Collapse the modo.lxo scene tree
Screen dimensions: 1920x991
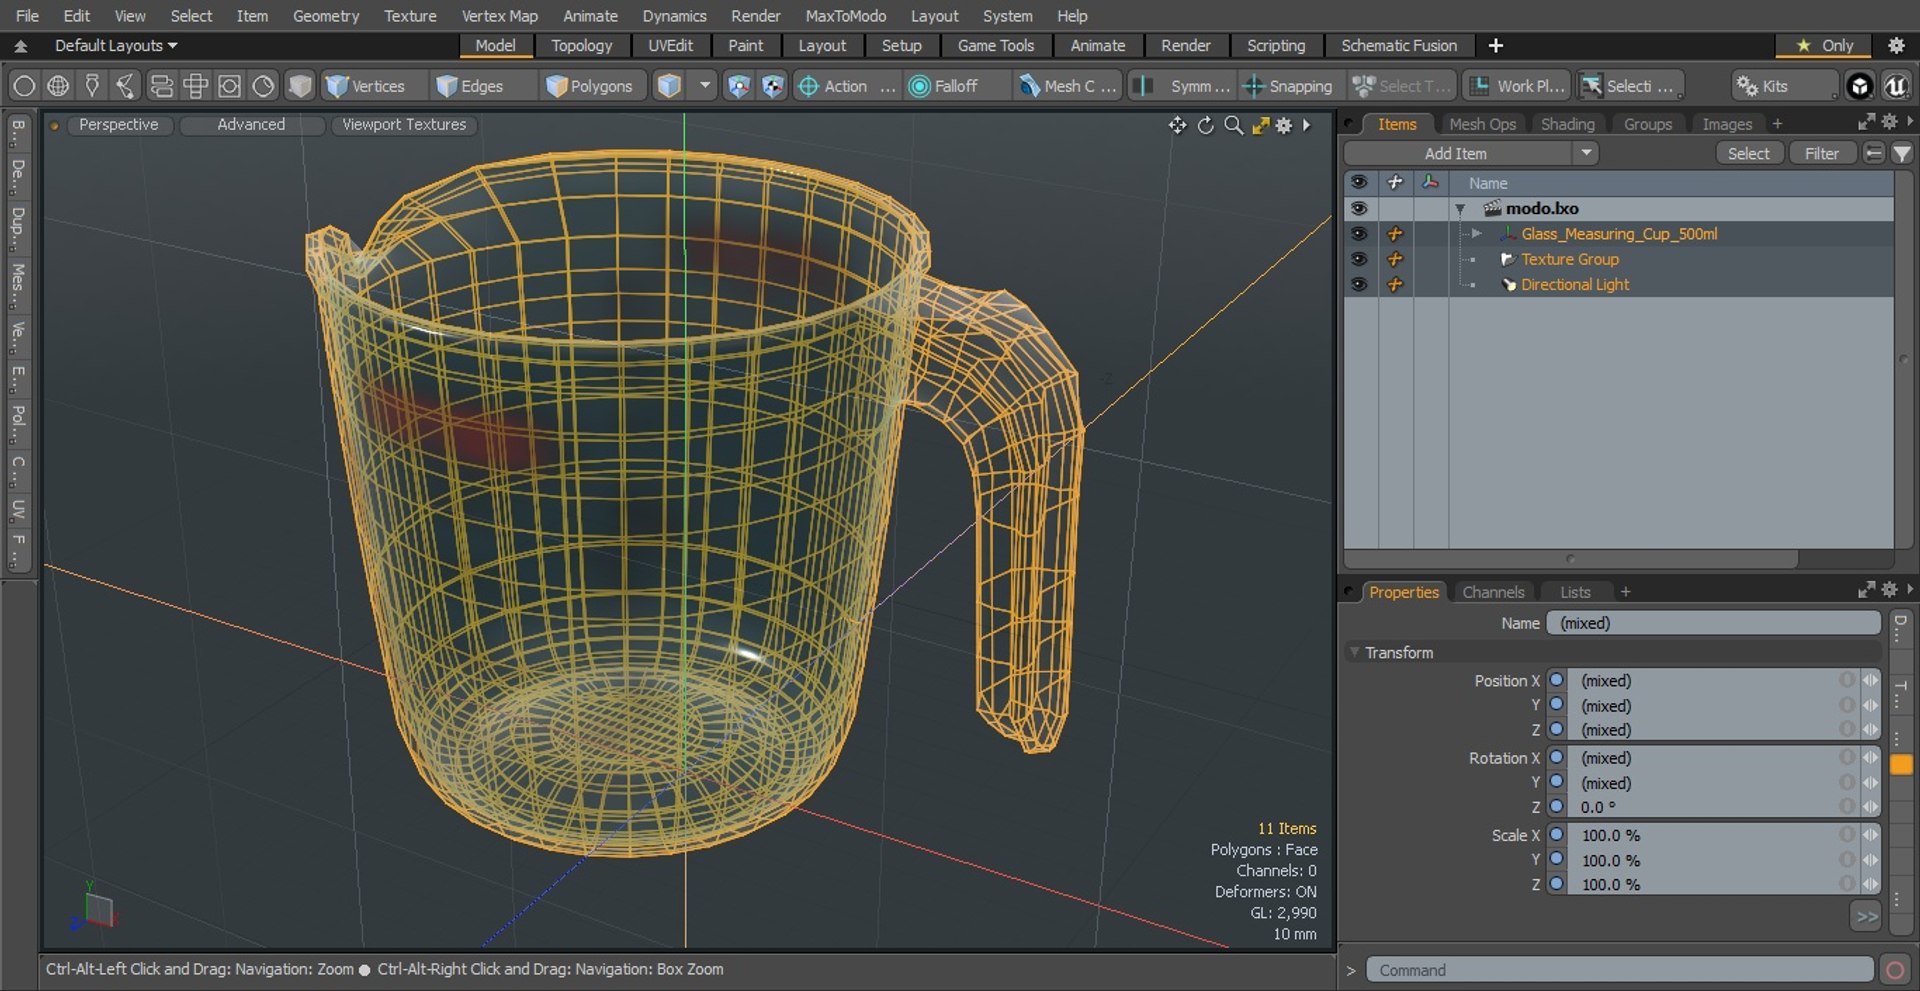[1460, 209]
